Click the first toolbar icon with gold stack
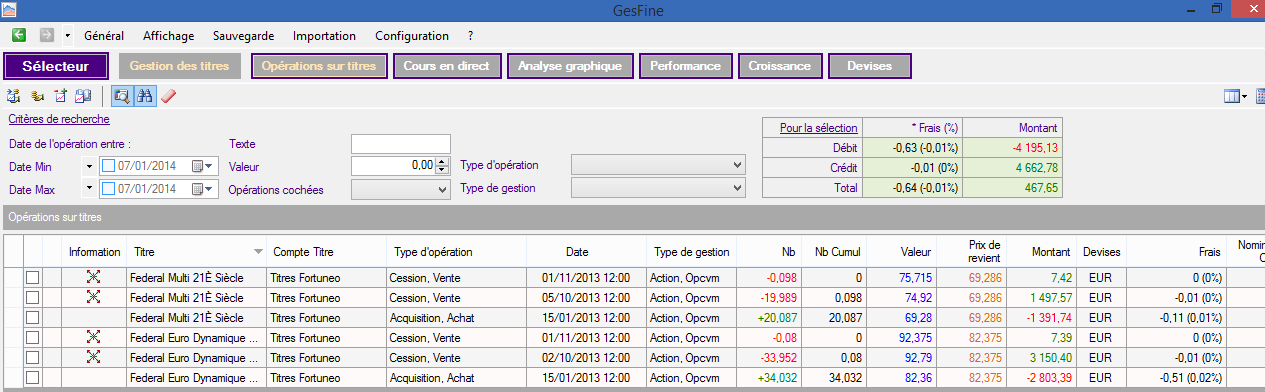The height and width of the screenshot is (392, 1265). pyautogui.click(x=14, y=96)
